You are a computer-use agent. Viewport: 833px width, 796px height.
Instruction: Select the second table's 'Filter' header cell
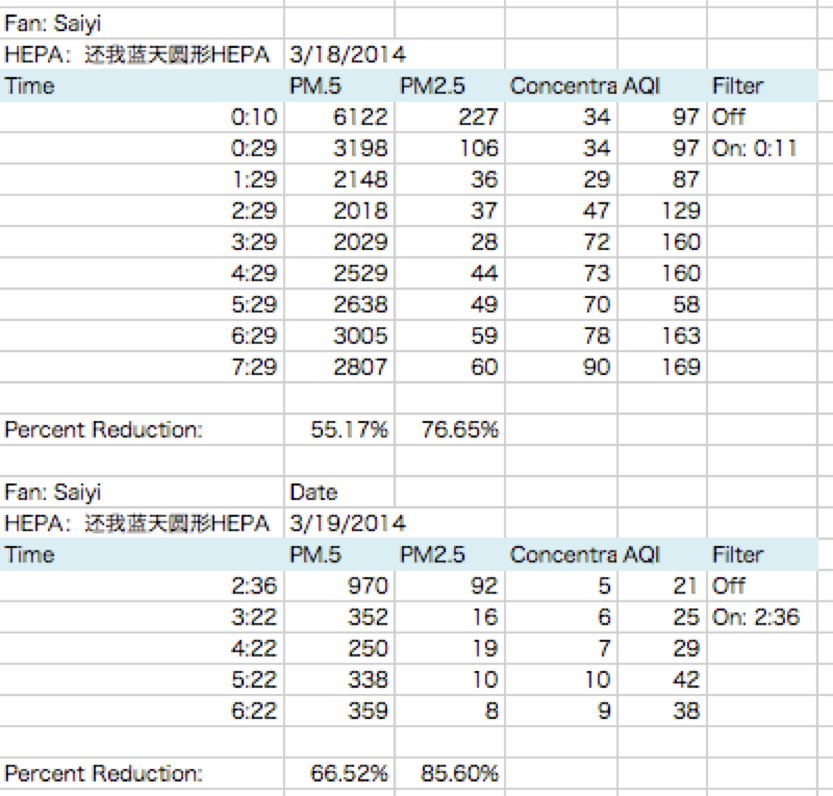click(762, 555)
